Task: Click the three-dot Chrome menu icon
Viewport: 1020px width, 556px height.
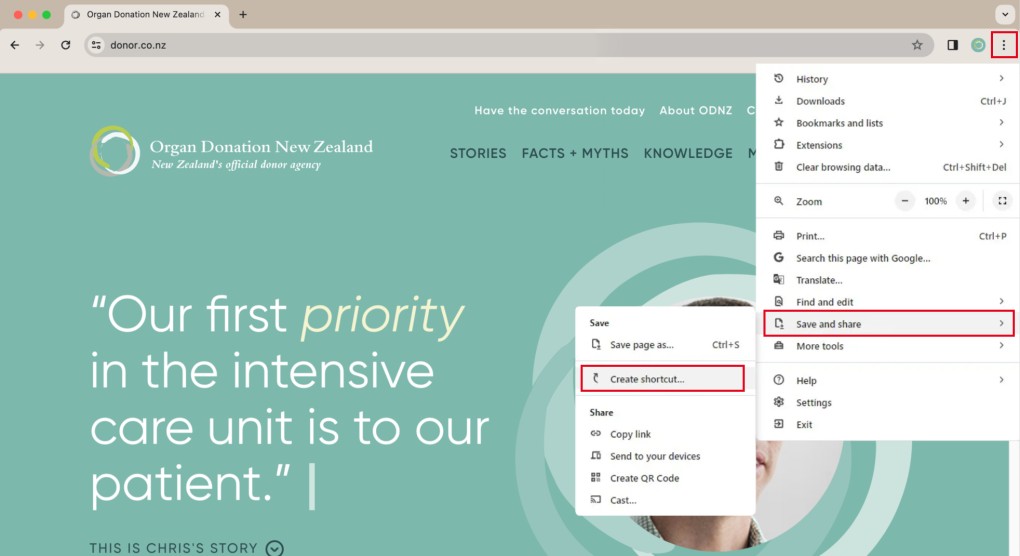Action: click(1004, 45)
